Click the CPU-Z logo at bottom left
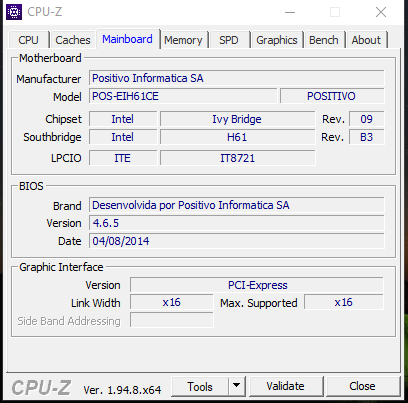The height and width of the screenshot is (403, 408). pyautogui.click(x=41, y=388)
